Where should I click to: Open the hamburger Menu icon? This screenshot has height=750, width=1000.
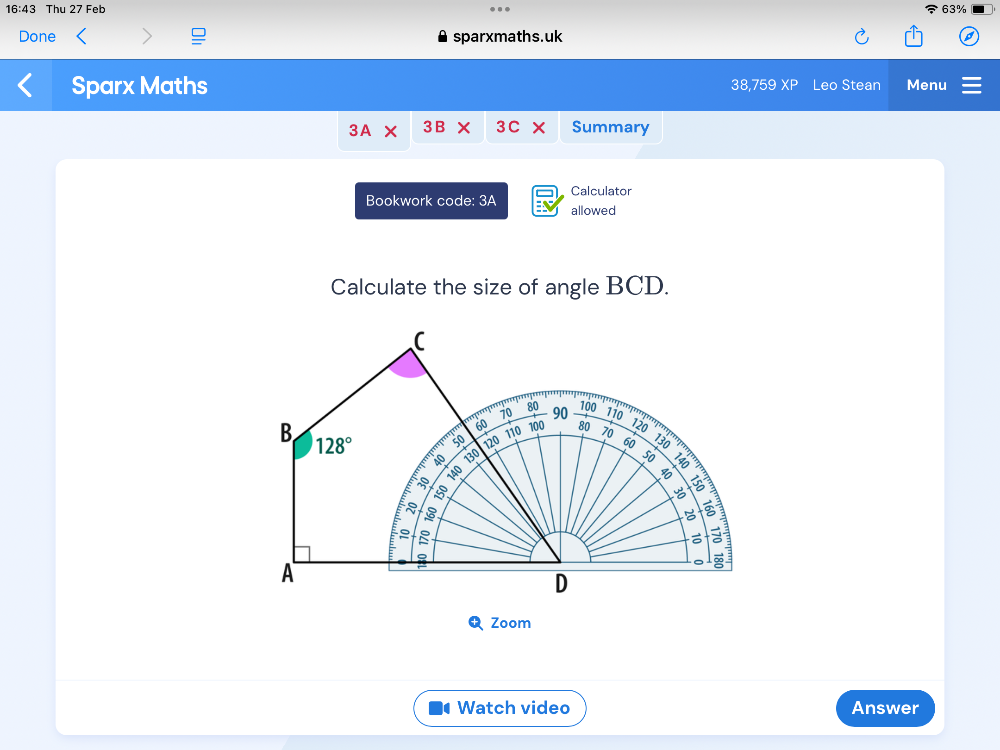971,85
